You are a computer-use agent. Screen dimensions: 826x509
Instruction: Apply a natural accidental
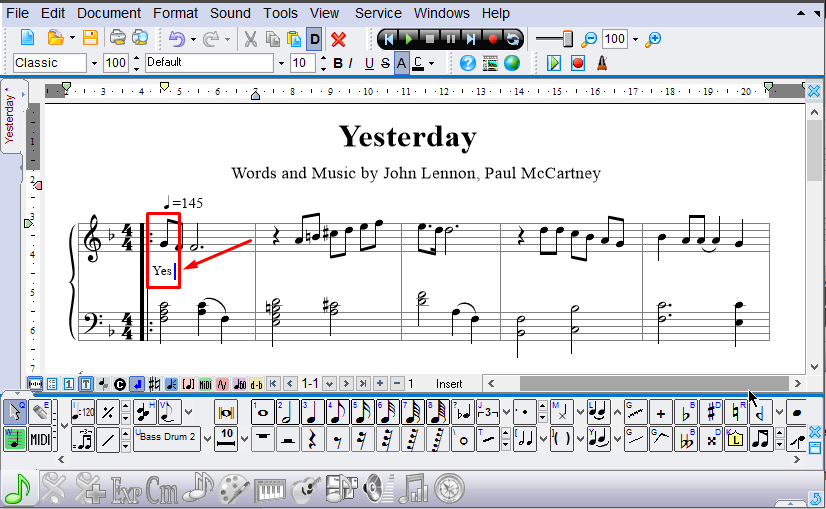736,412
